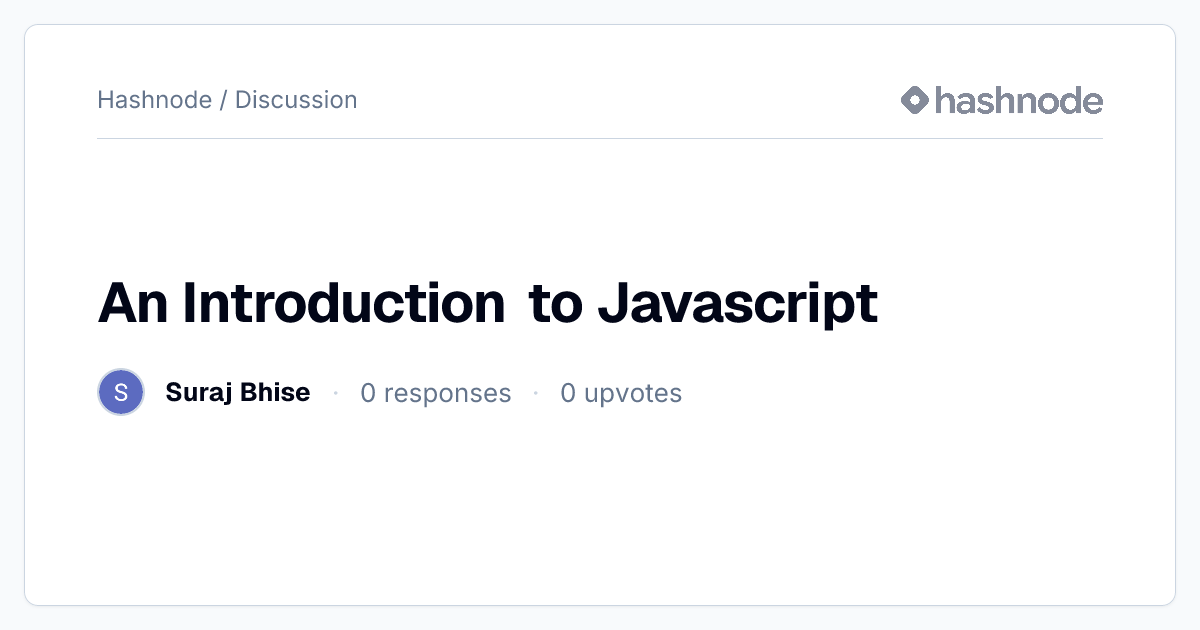Screen dimensions: 1200x630
Task: Click the slash separator in the breadcrumb
Action: pyautogui.click(x=223, y=100)
